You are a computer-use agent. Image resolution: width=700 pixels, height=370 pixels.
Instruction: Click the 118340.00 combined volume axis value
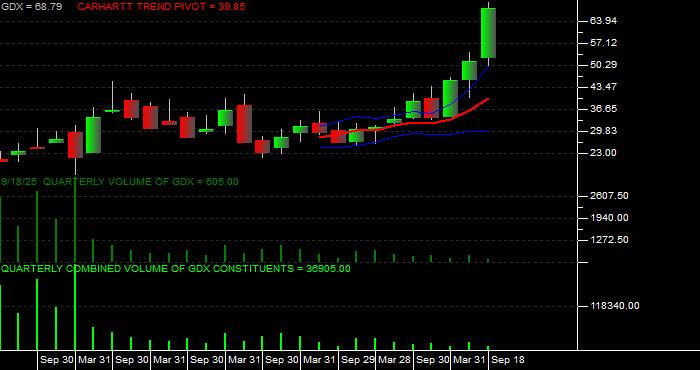[x=615, y=306]
